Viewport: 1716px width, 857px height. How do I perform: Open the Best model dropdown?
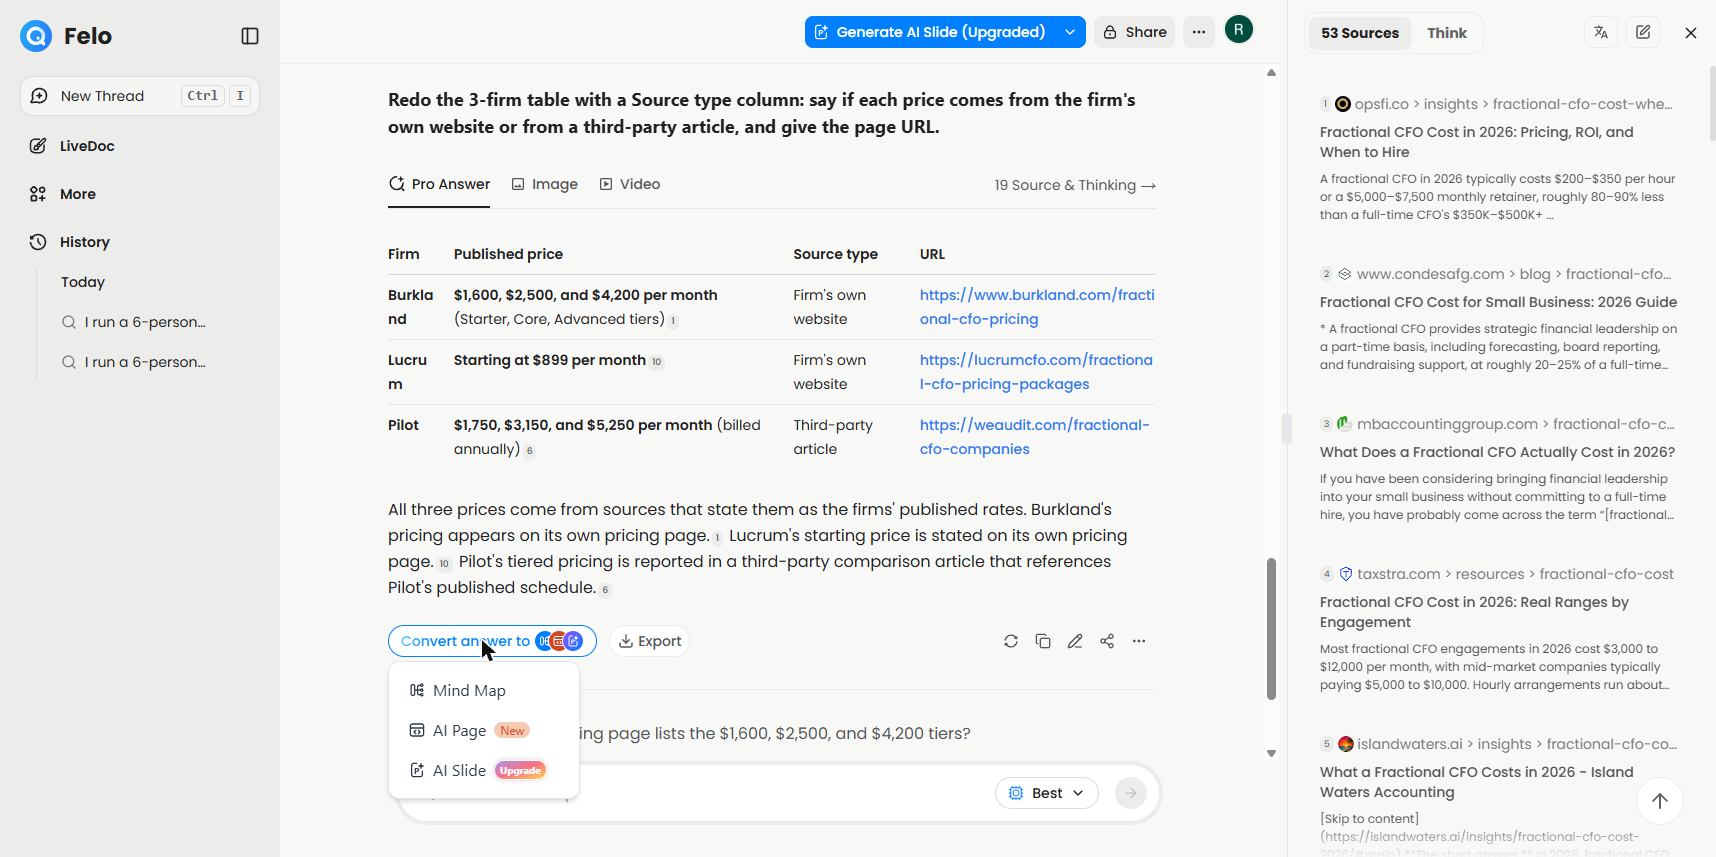(1047, 793)
